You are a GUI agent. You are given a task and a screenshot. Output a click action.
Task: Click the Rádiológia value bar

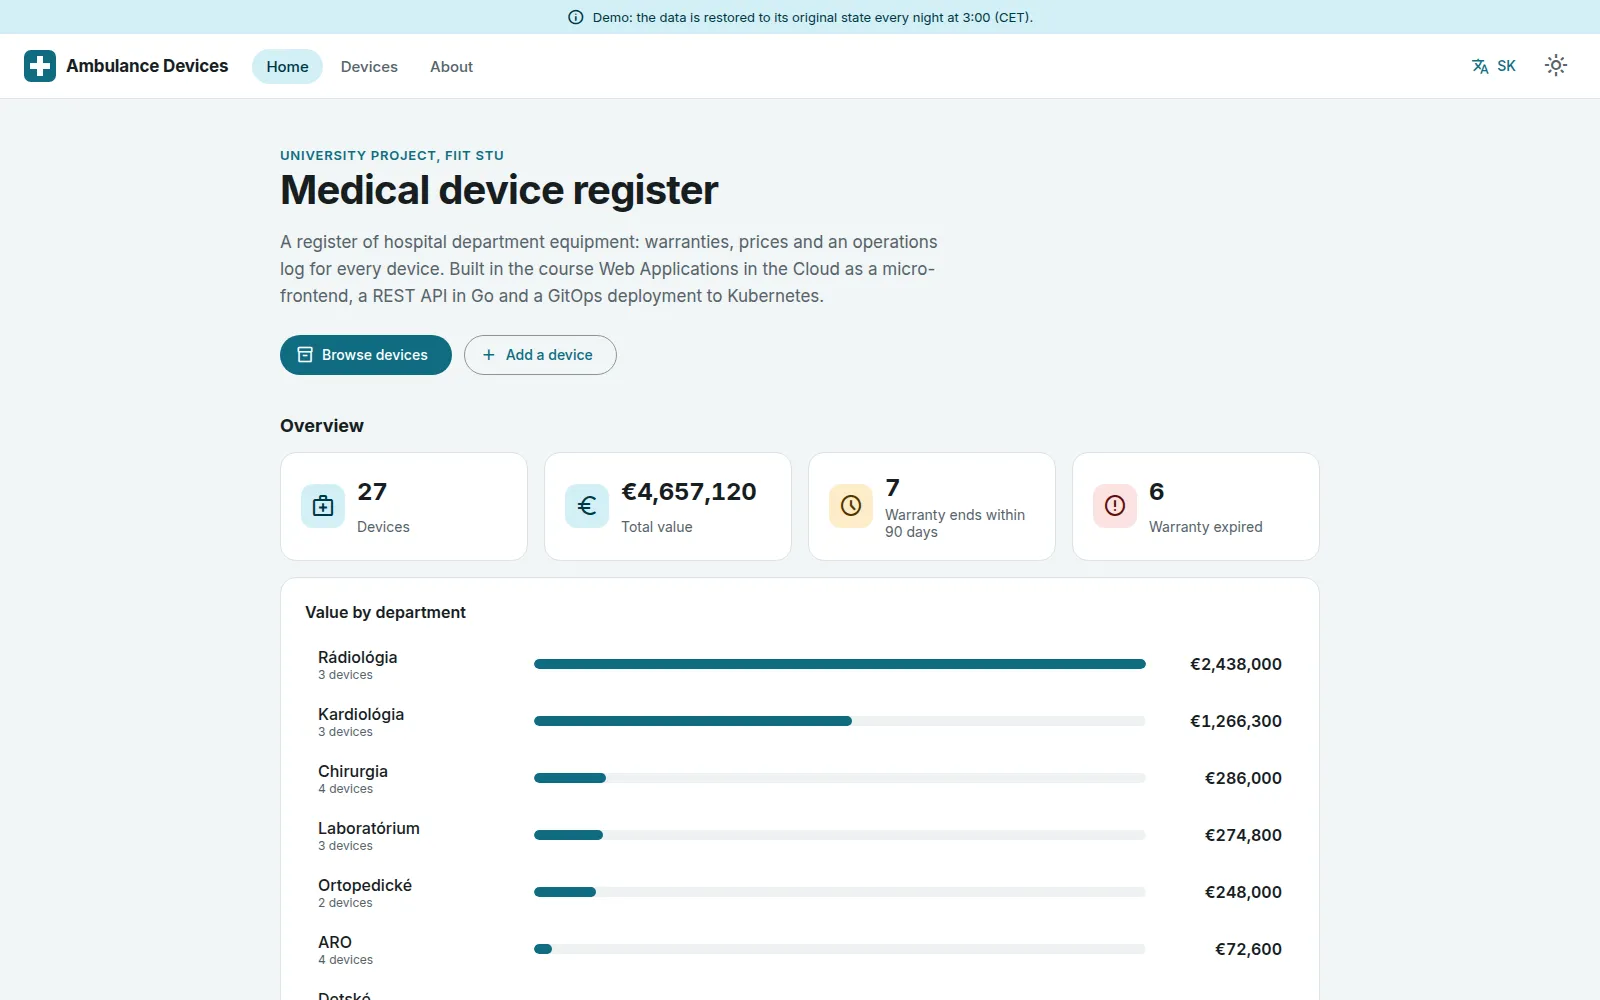[x=840, y=664]
